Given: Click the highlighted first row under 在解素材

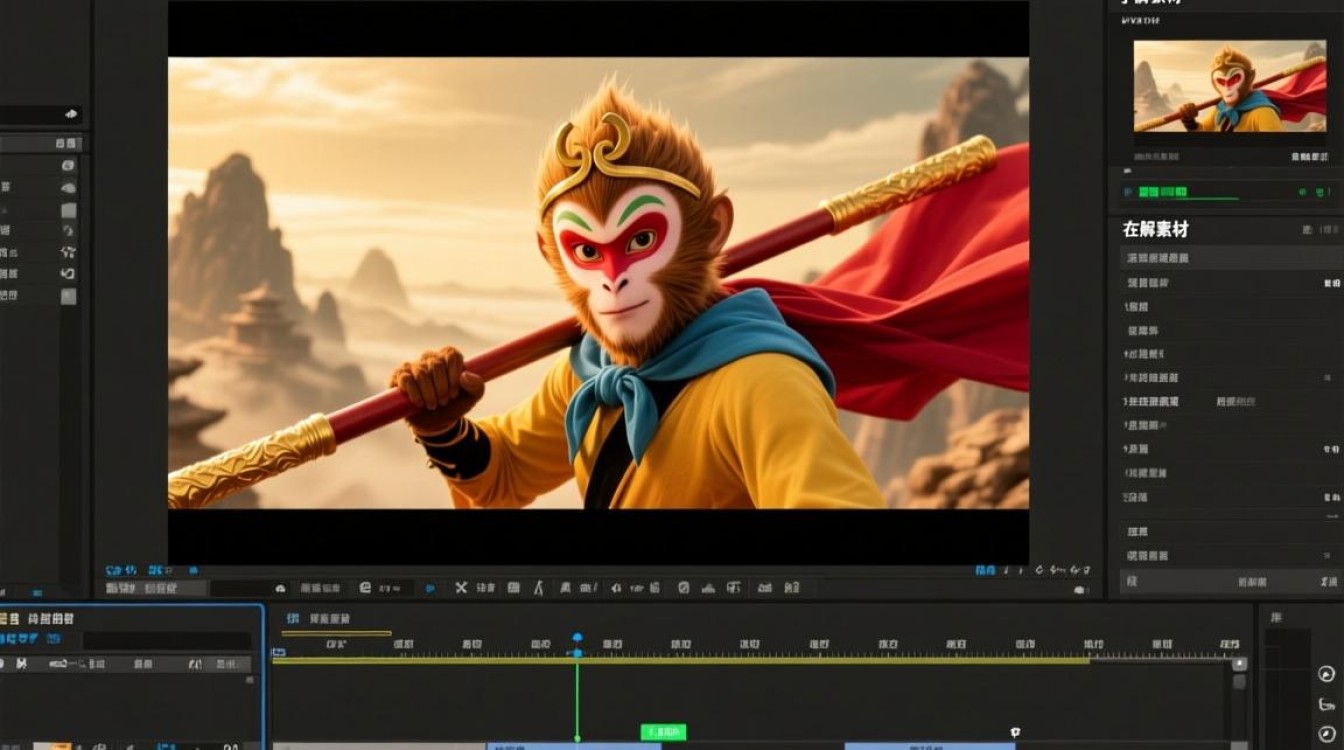Looking at the screenshot, I should tap(1231, 258).
